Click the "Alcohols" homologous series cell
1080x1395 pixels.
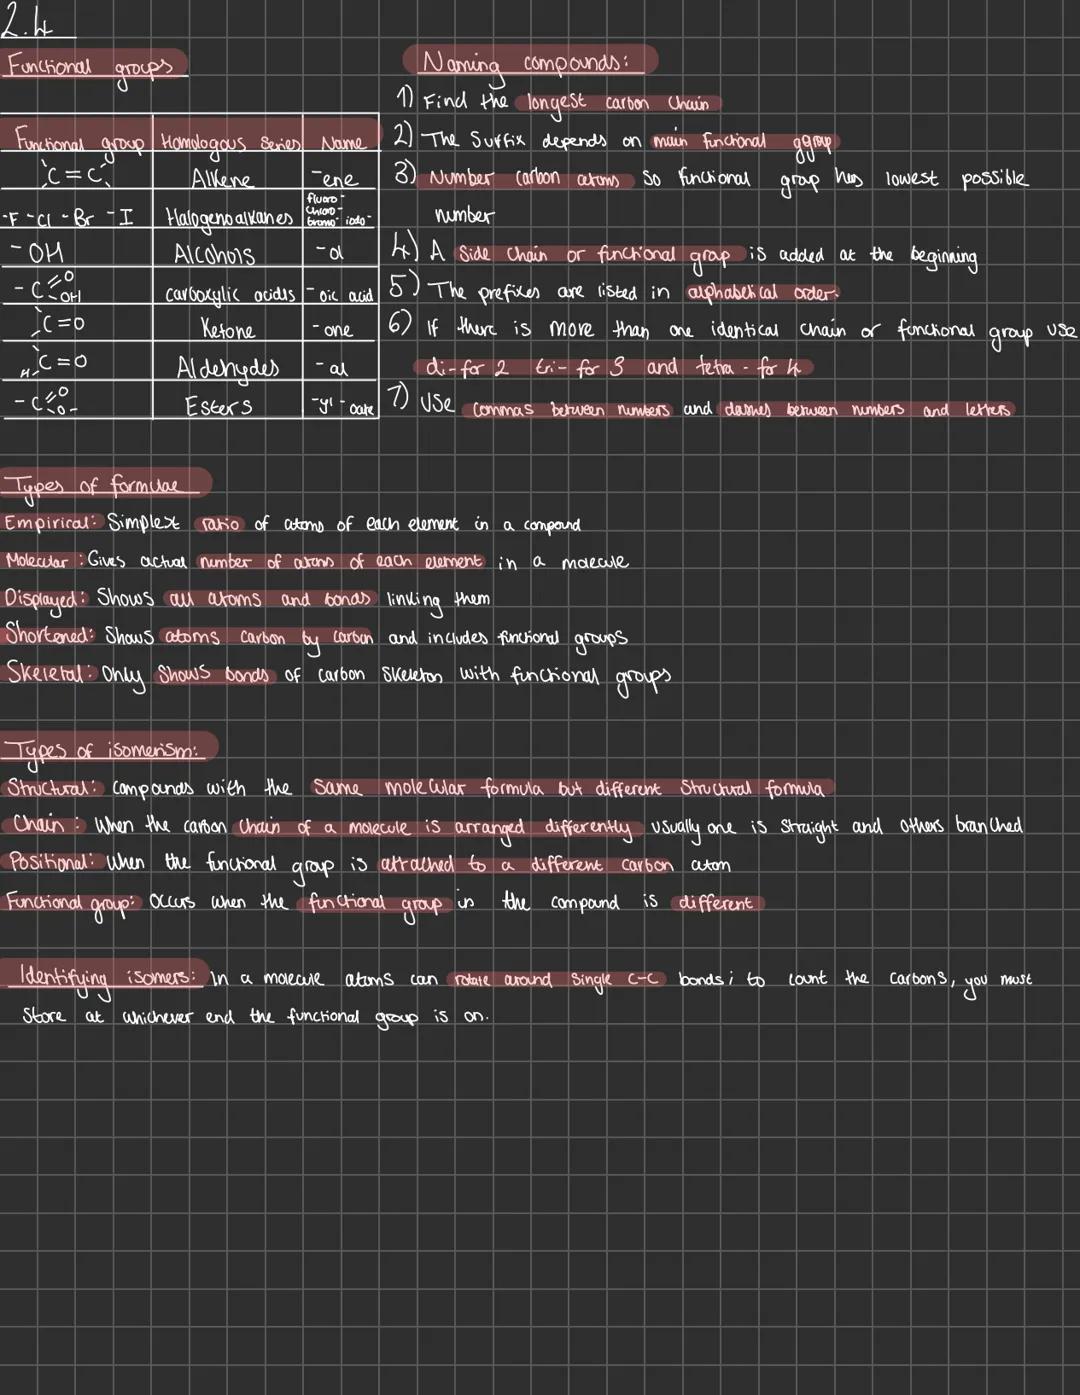point(214,255)
